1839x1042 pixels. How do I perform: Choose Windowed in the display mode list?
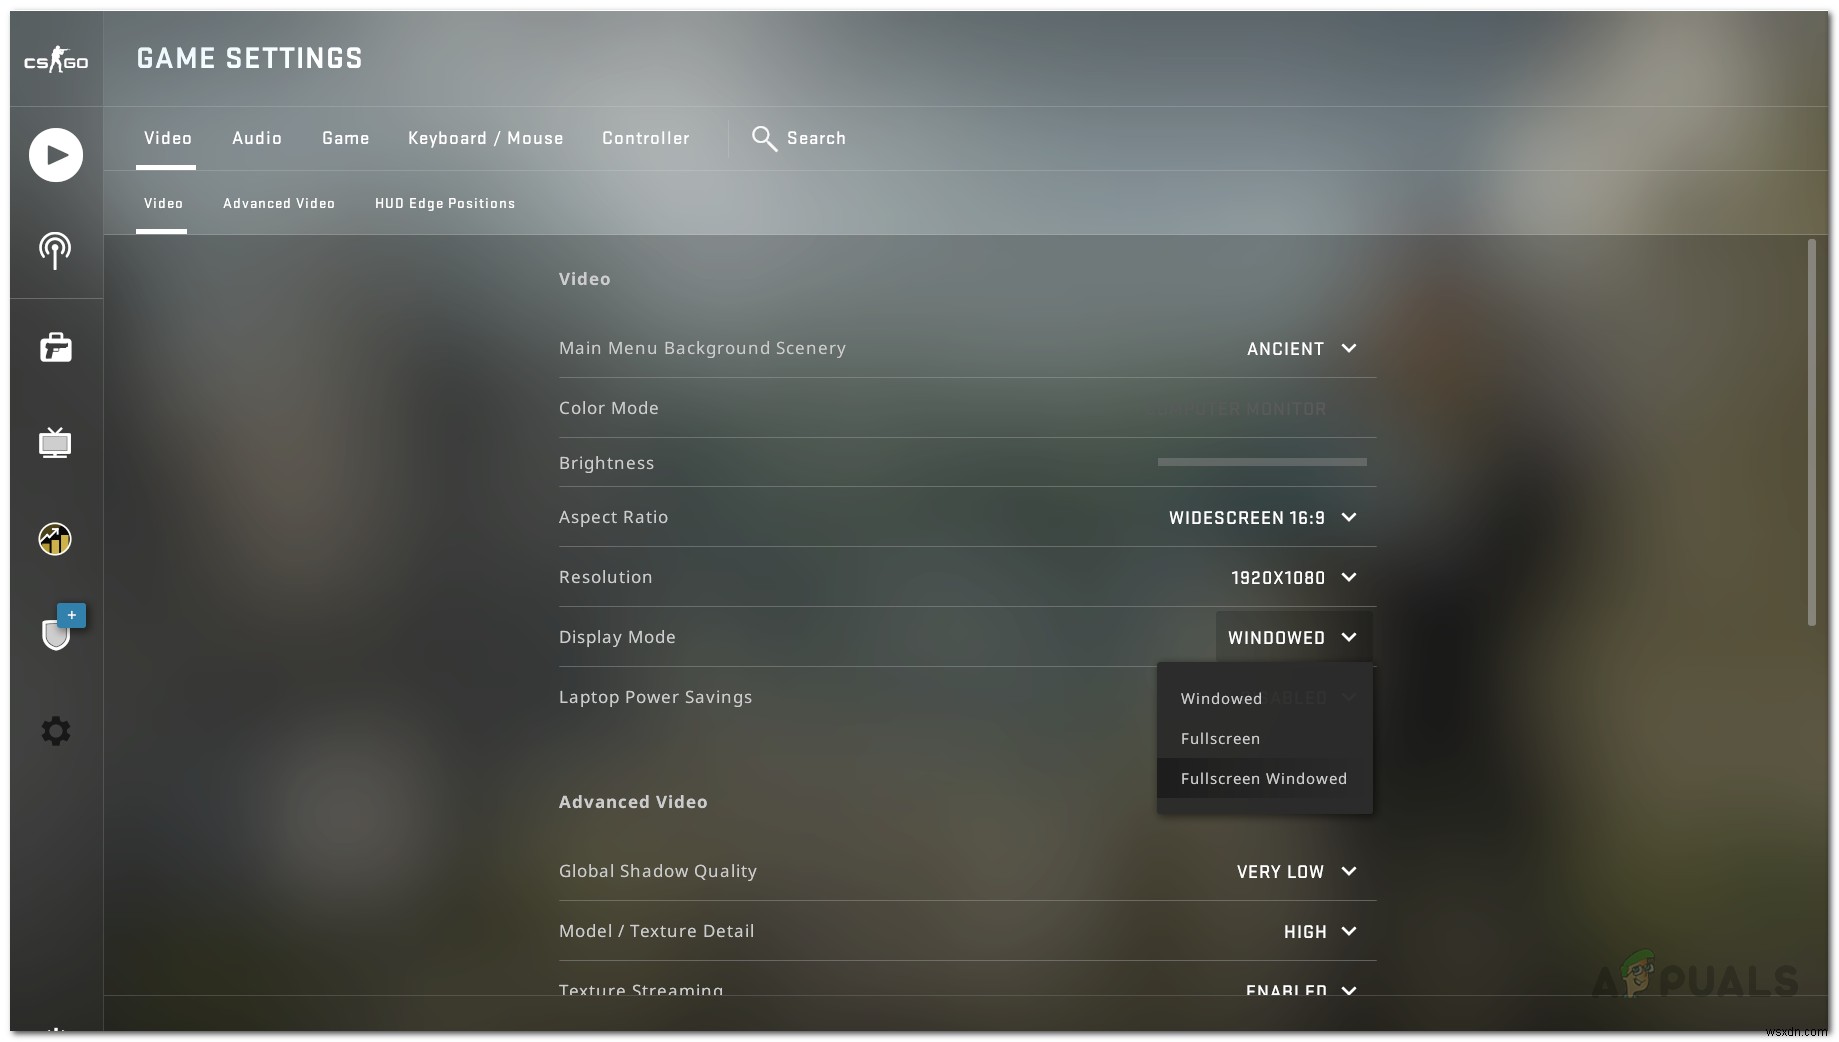(1264, 699)
